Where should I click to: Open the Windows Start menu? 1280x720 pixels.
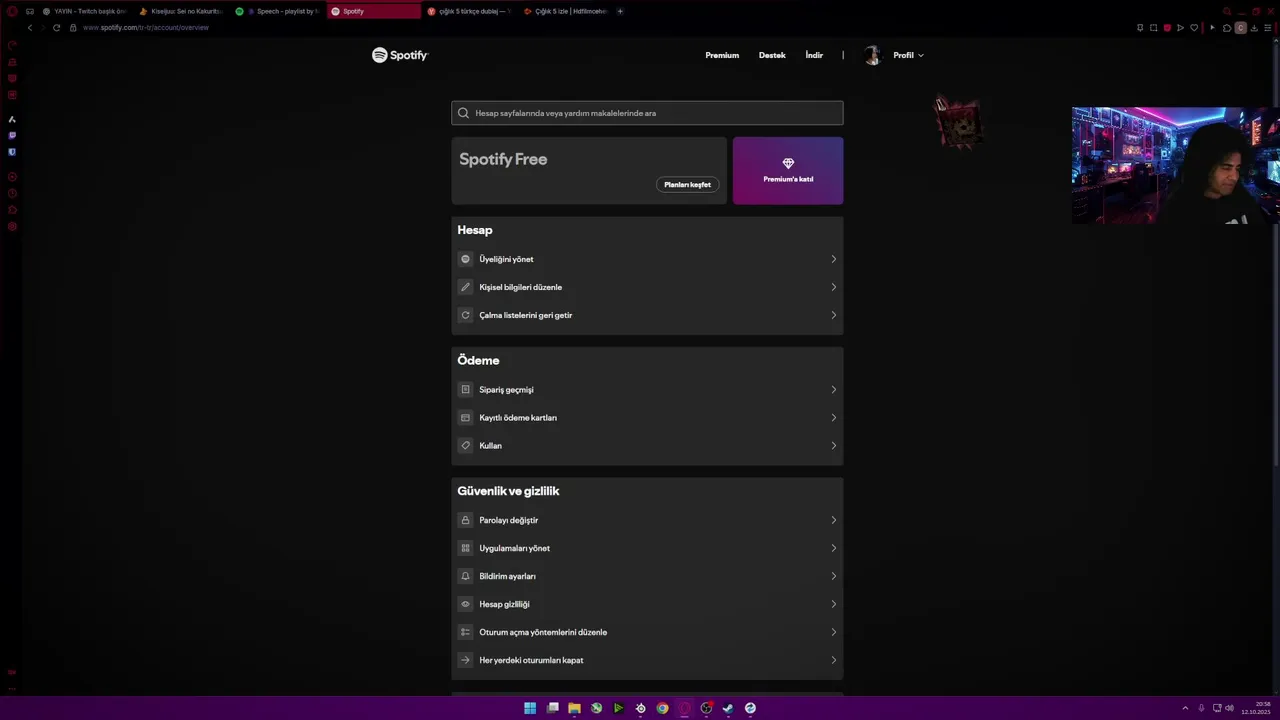(x=530, y=708)
